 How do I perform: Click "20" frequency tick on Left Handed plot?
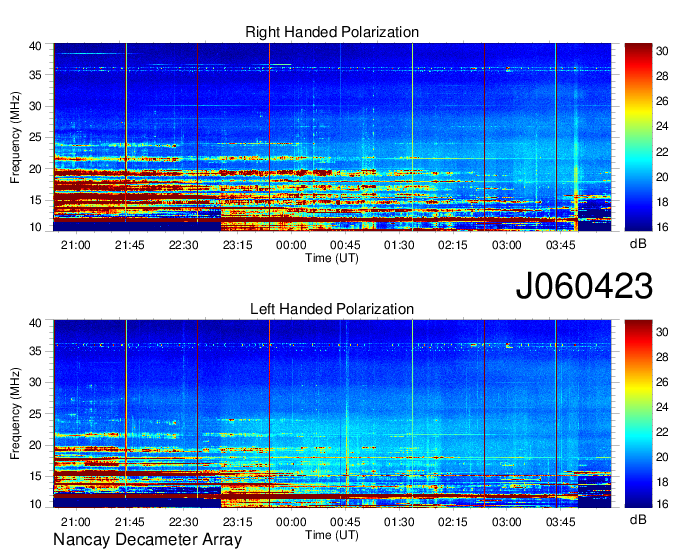click(35, 445)
